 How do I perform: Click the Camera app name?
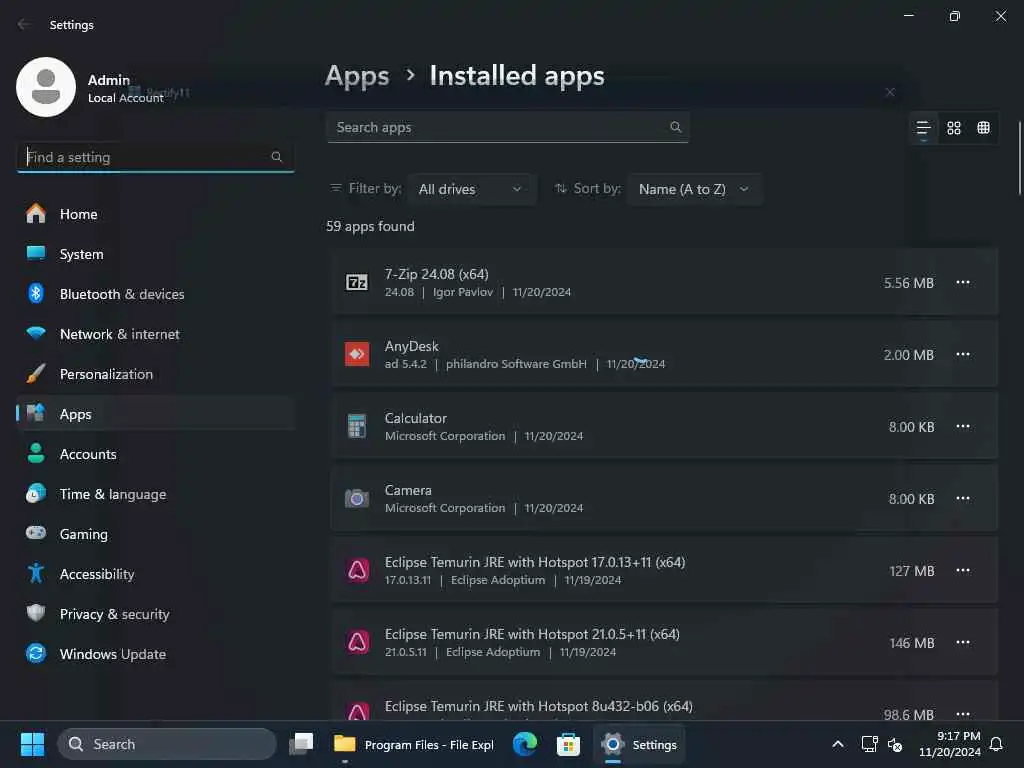[x=408, y=490]
